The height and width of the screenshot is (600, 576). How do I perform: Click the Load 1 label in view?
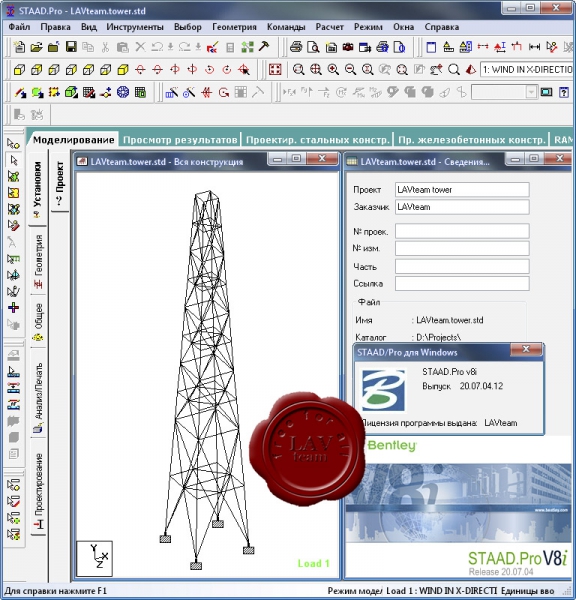[x=313, y=563]
